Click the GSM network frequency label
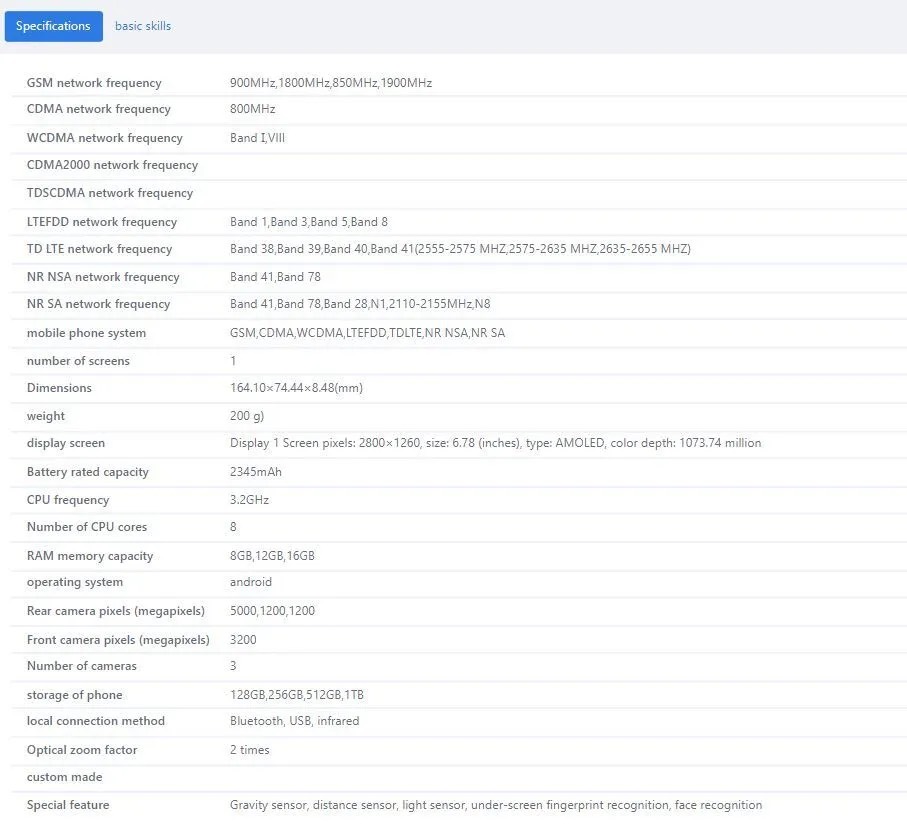This screenshot has width=907, height=826. 94,83
